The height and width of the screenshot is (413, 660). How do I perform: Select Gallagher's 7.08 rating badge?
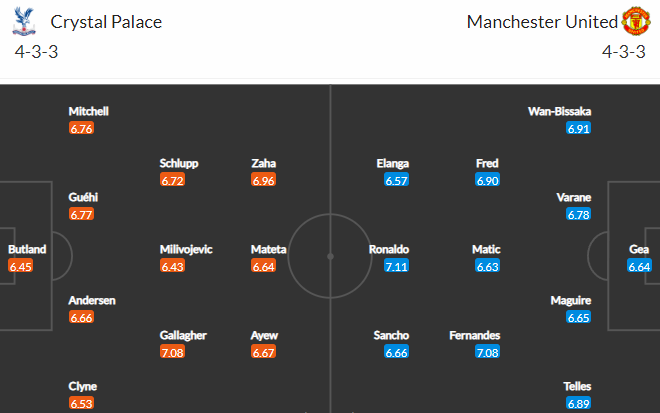pos(172,352)
